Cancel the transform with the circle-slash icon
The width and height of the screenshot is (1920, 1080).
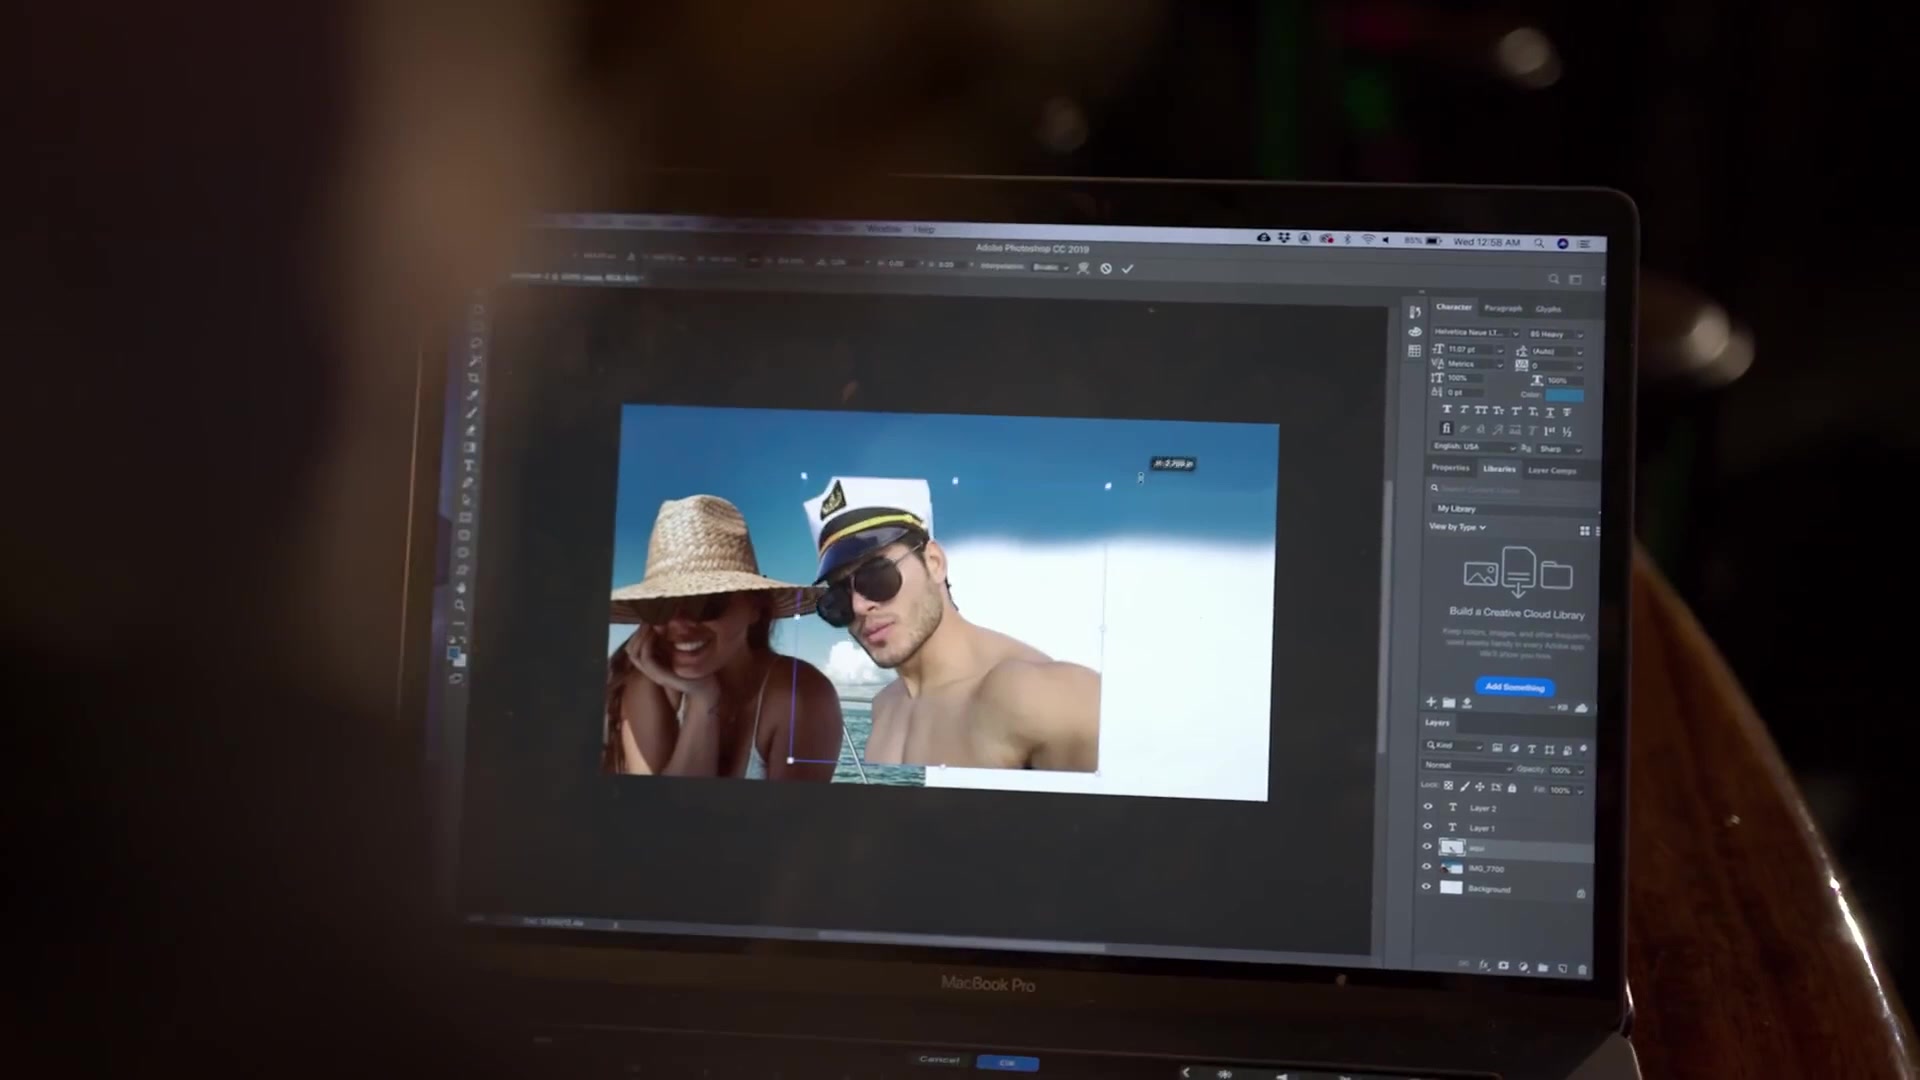tap(1106, 269)
